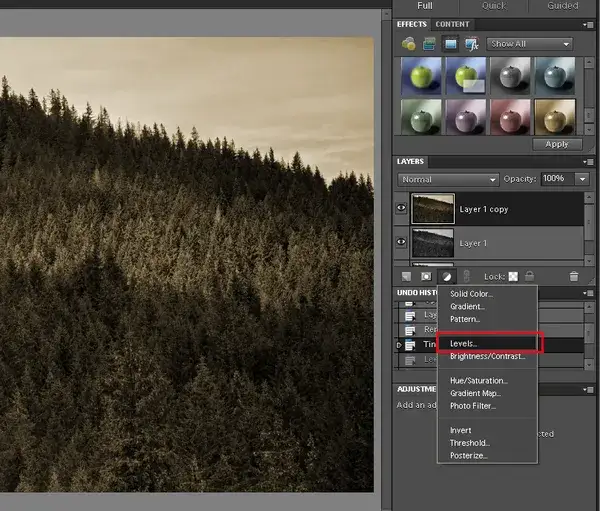
Task: Click the add layer mask icon
Action: 427,275
